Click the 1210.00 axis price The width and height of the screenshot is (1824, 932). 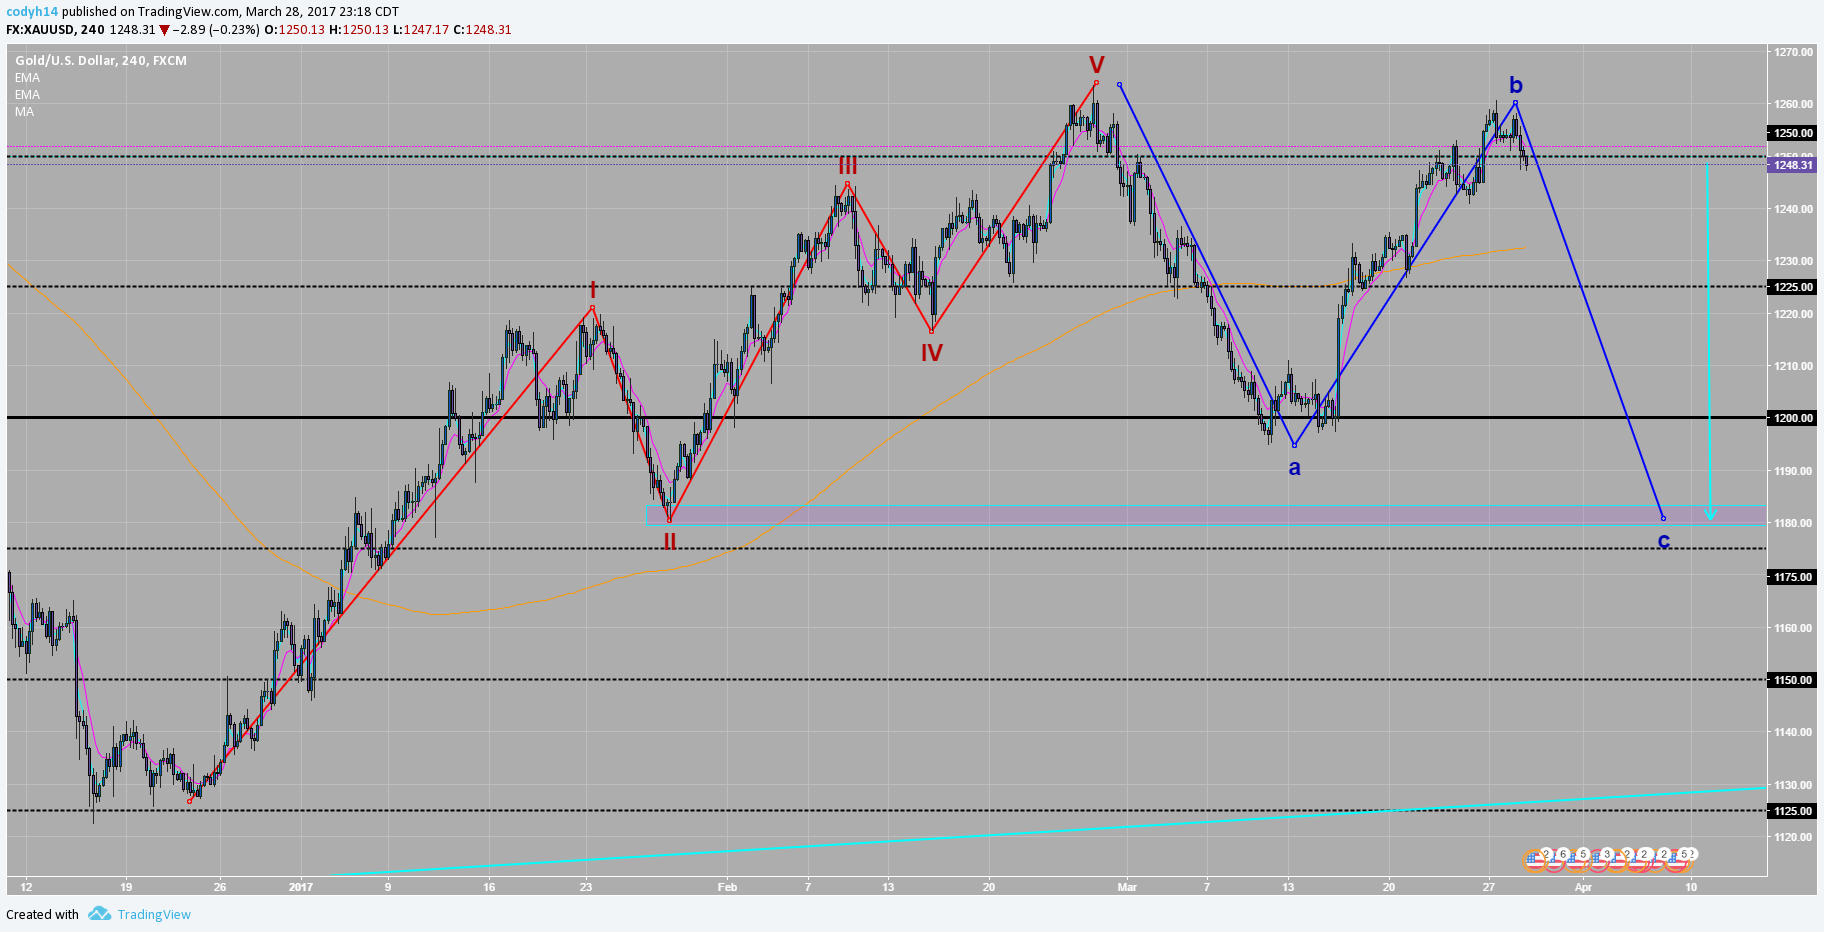(x=1793, y=366)
